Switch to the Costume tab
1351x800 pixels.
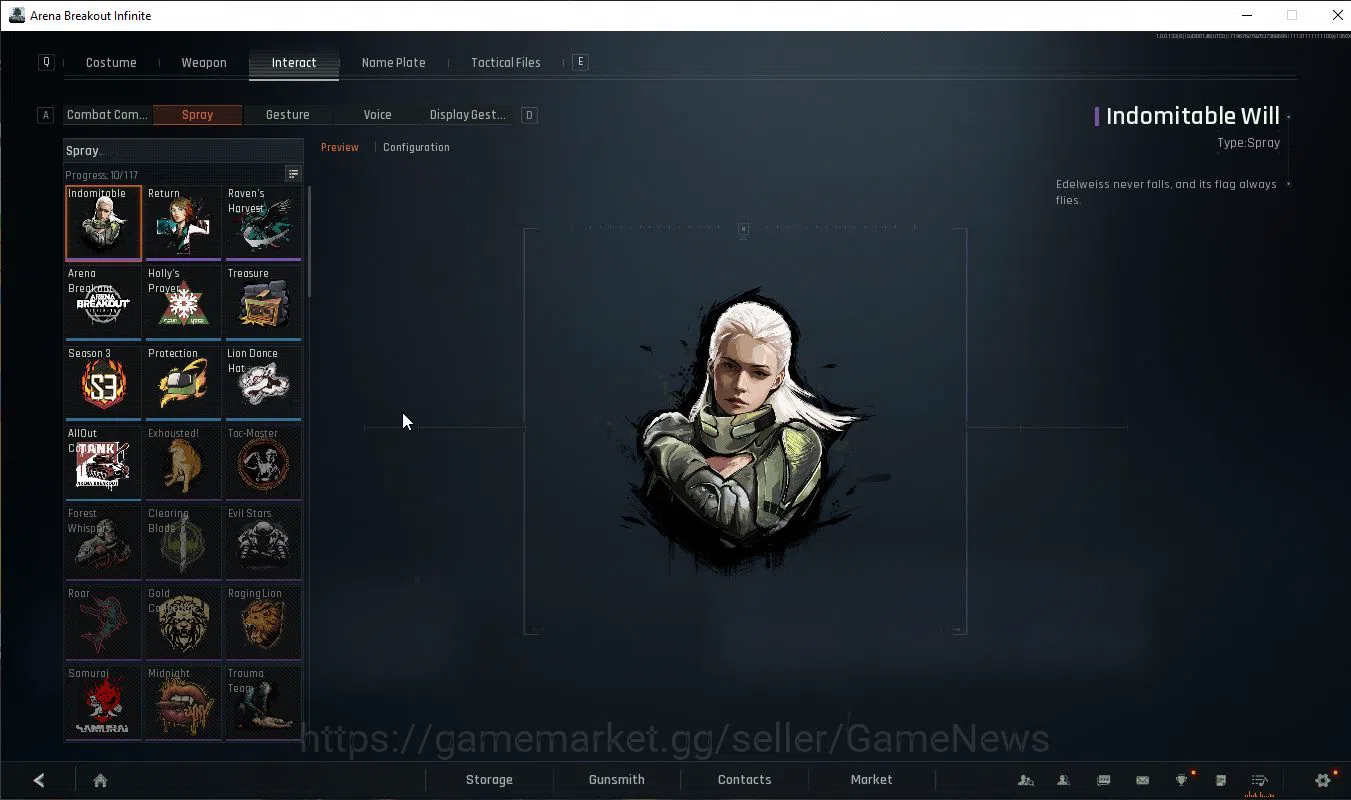[x=111, y=62]
